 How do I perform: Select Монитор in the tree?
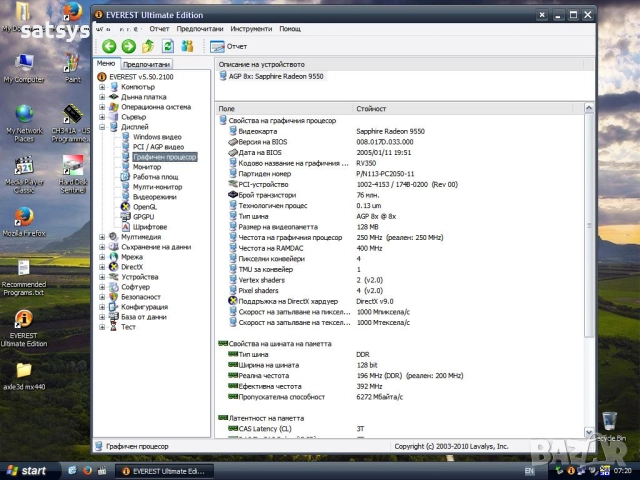(x=147, y=167)
